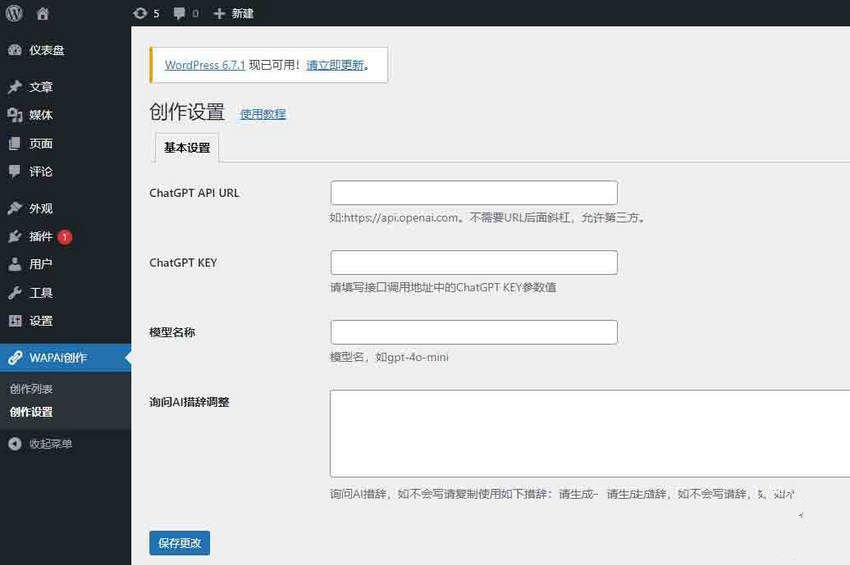Focus the 模型名称 input field
The width and height of the screenshot is (850, 565).
474,332
